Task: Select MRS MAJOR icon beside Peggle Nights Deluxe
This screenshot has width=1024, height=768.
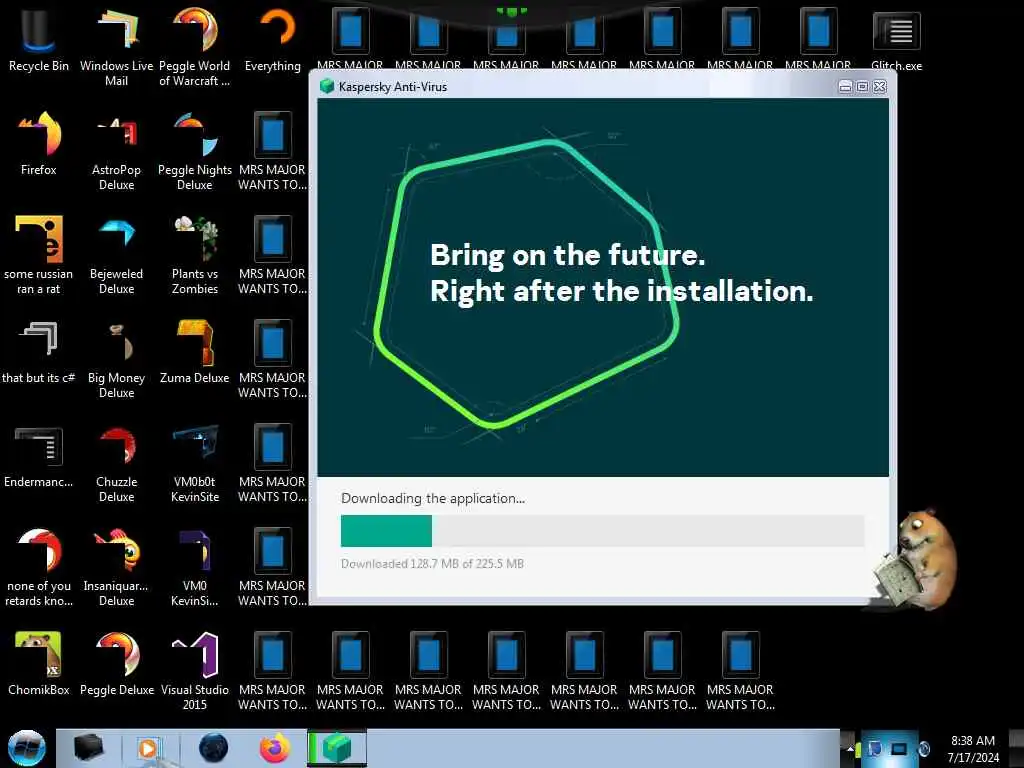Action: (272, 151)
